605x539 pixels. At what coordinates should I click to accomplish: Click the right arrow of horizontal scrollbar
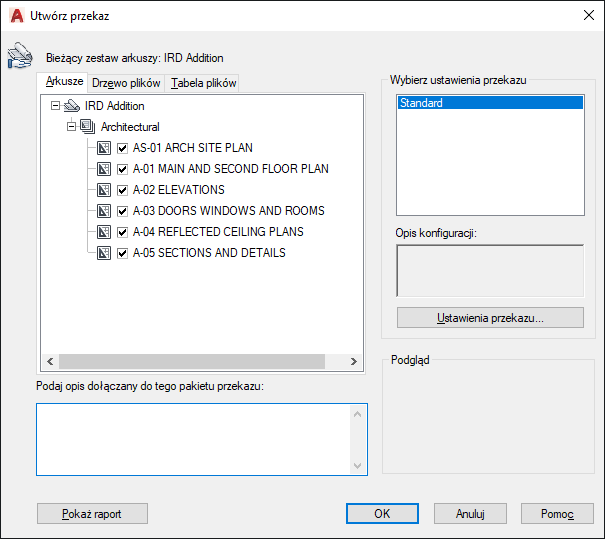[x=353, y=362]
